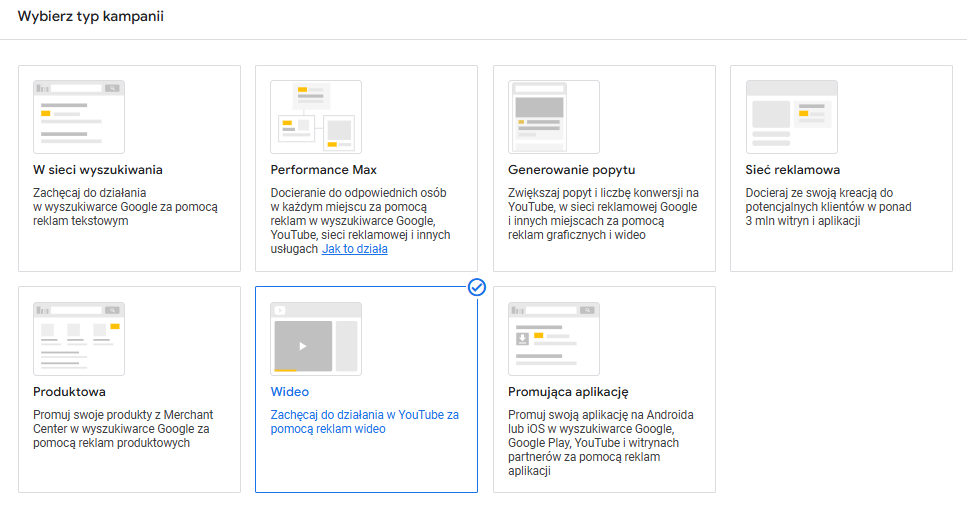Screen dimensions: 967x513
Task: Select the Produktowa title
Action: [69, 392]
